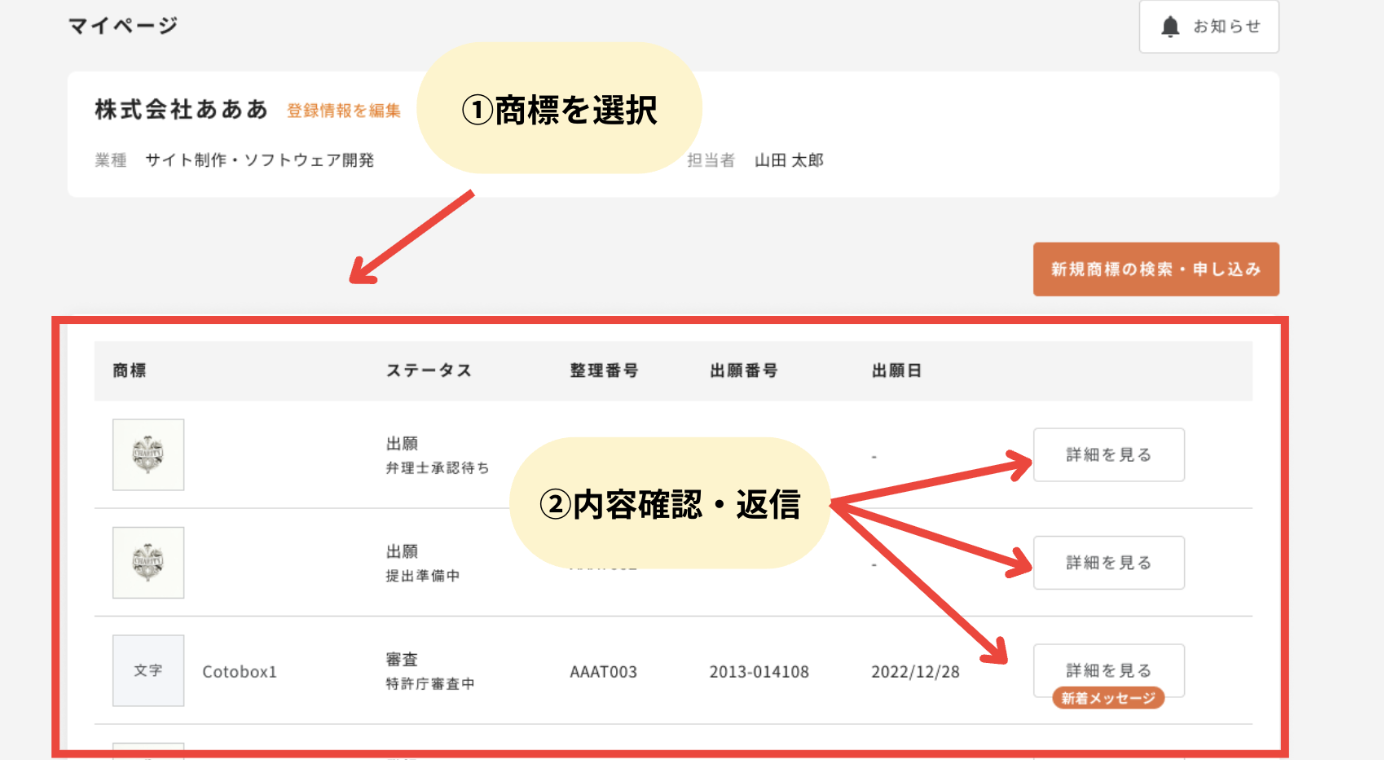Click the 出願日 column header
Image resolution: width=1384 pixels, height=760 pixels.
click(897, 371)
